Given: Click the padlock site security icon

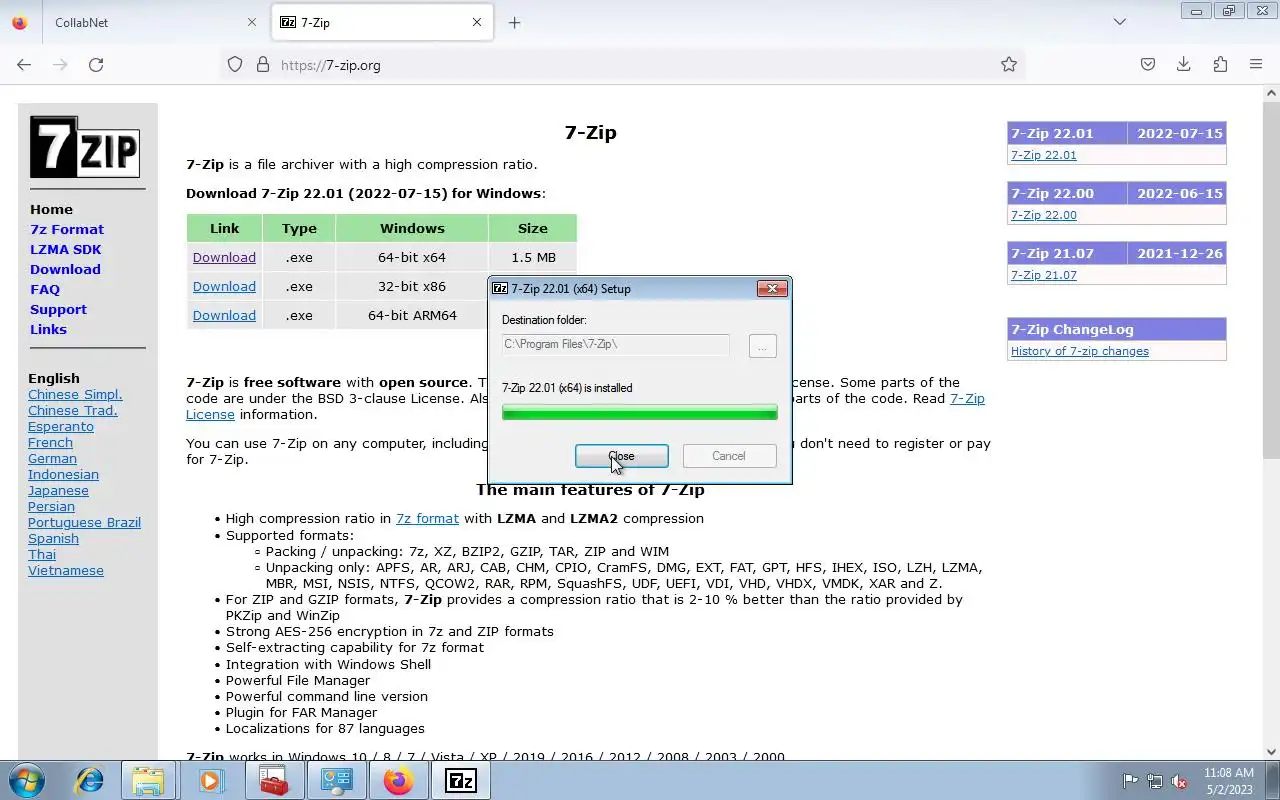Looking at the screenshot, I should coord(263,65).
